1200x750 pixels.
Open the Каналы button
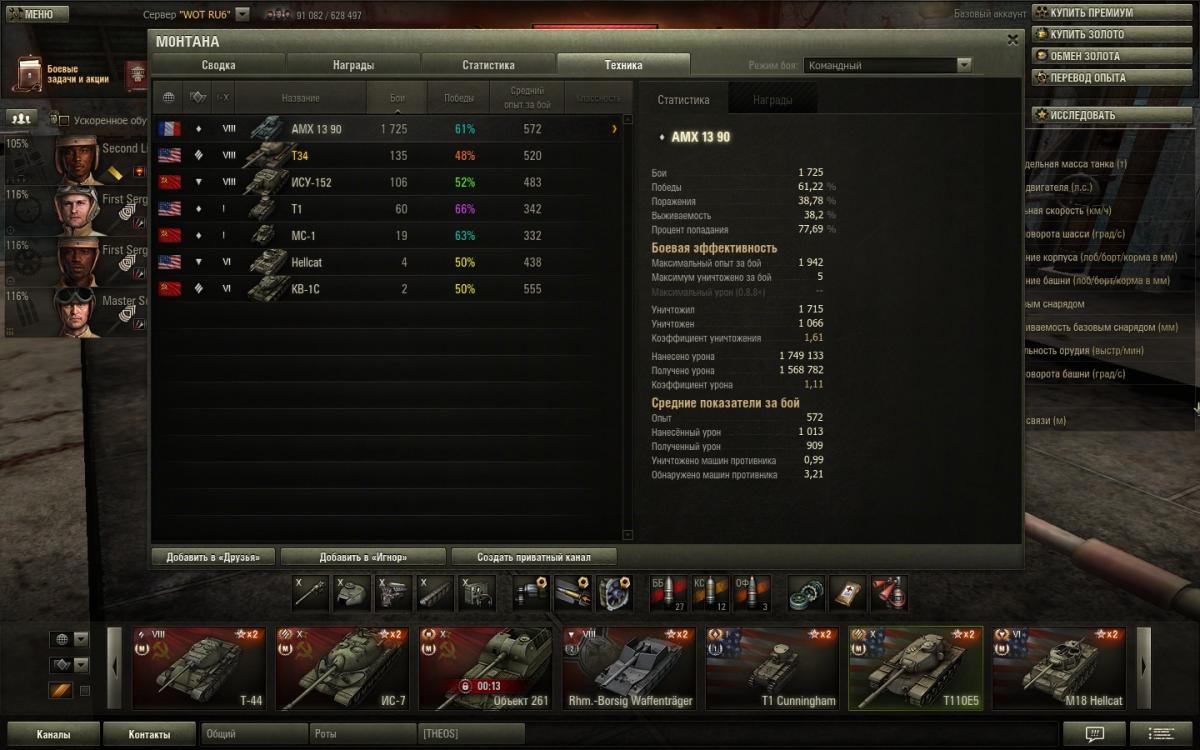53,734
